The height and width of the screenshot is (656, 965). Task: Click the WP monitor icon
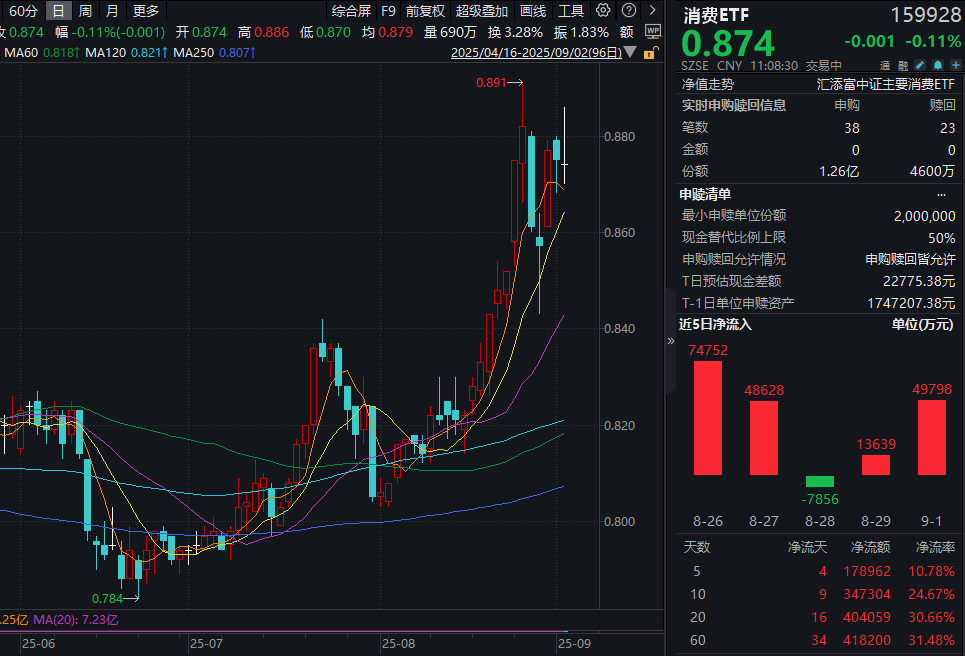tap(652, 31)
